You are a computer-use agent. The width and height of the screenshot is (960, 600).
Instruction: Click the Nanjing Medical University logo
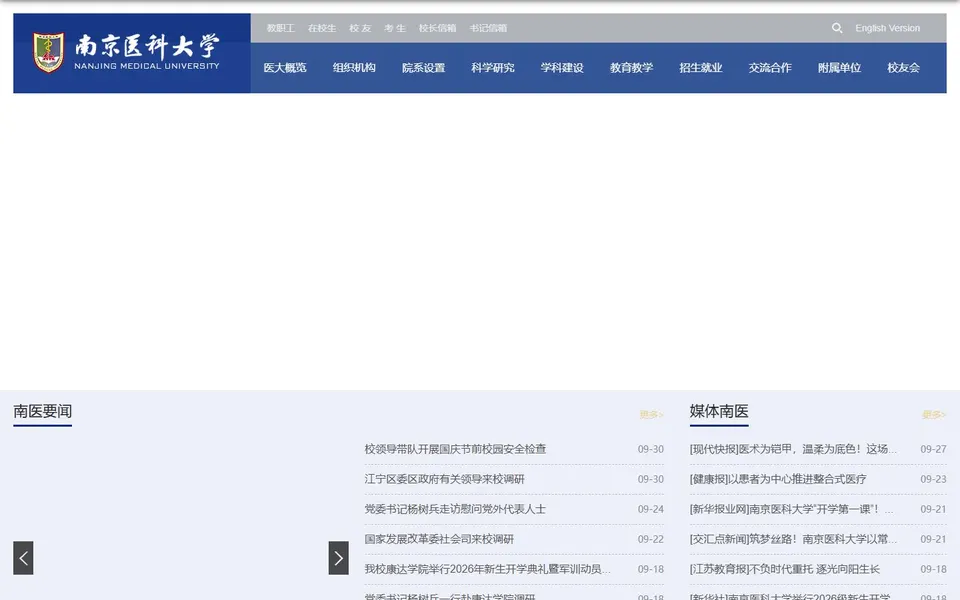pyautogui.click(x=126, y=53)
